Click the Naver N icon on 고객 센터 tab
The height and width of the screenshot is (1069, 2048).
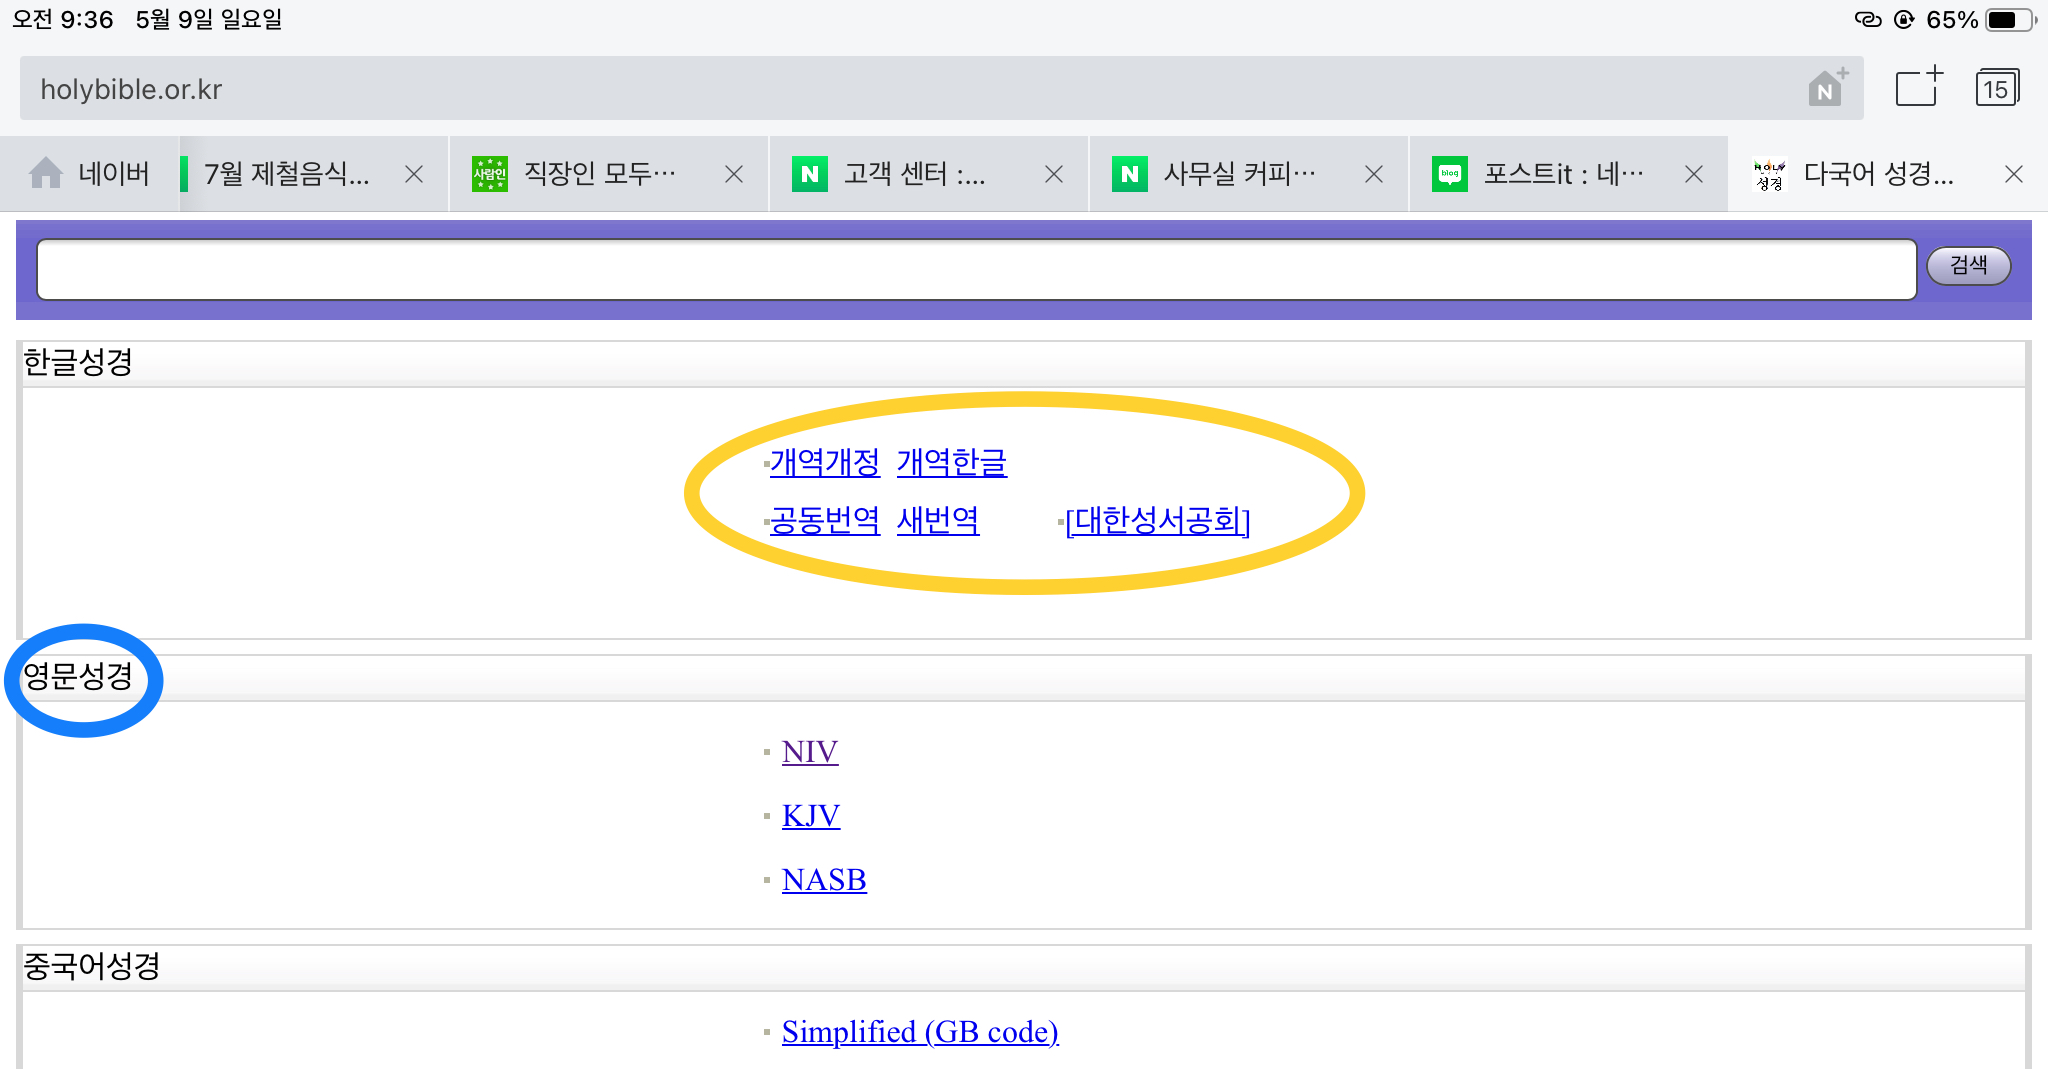click(810, 174)
